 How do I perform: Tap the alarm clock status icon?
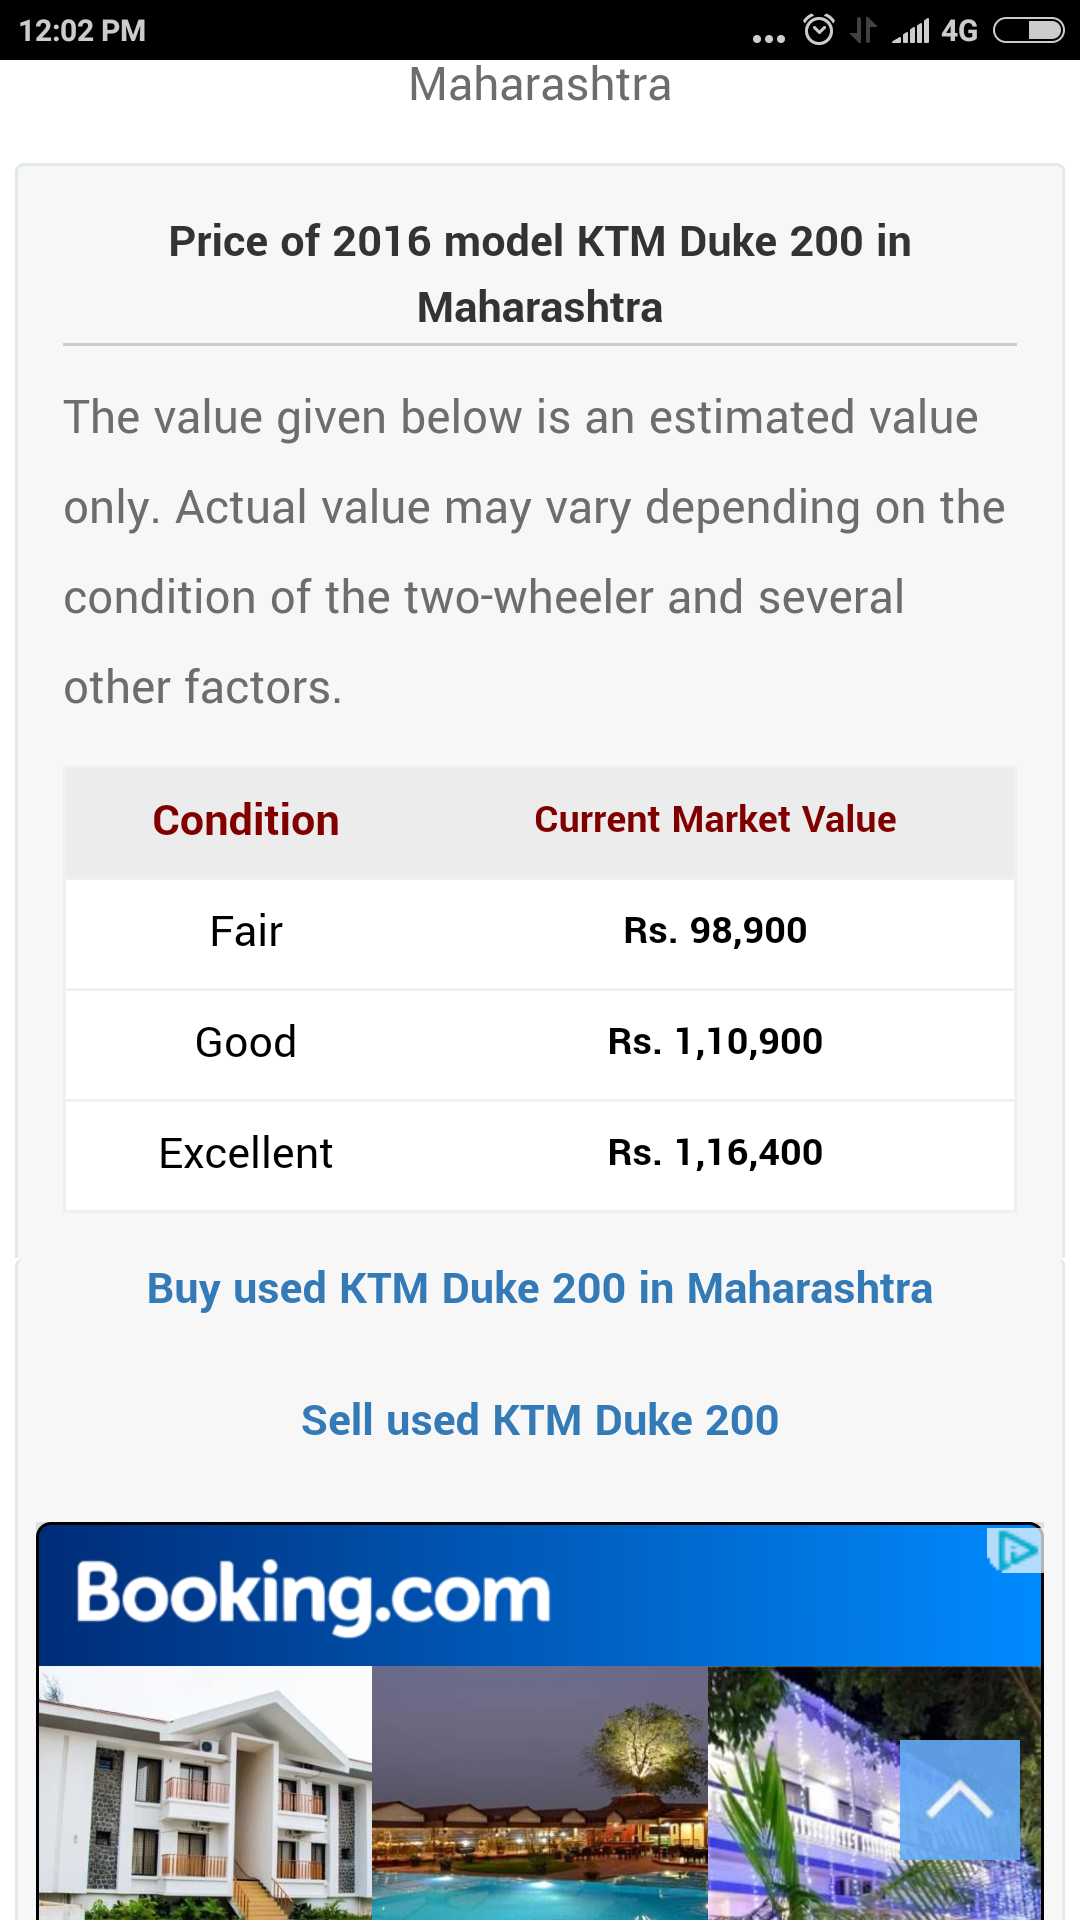click(x=819, y=30)
